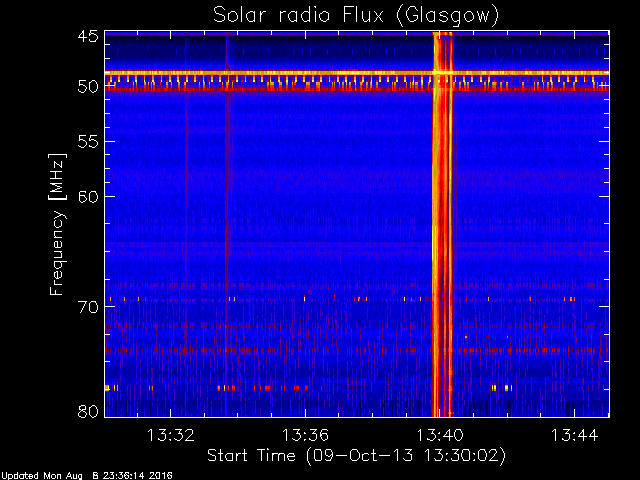This screenshot has height=480, width=640.
Task: Click the 60 MHz frequency tick label
Action: [x=88, y=197]
